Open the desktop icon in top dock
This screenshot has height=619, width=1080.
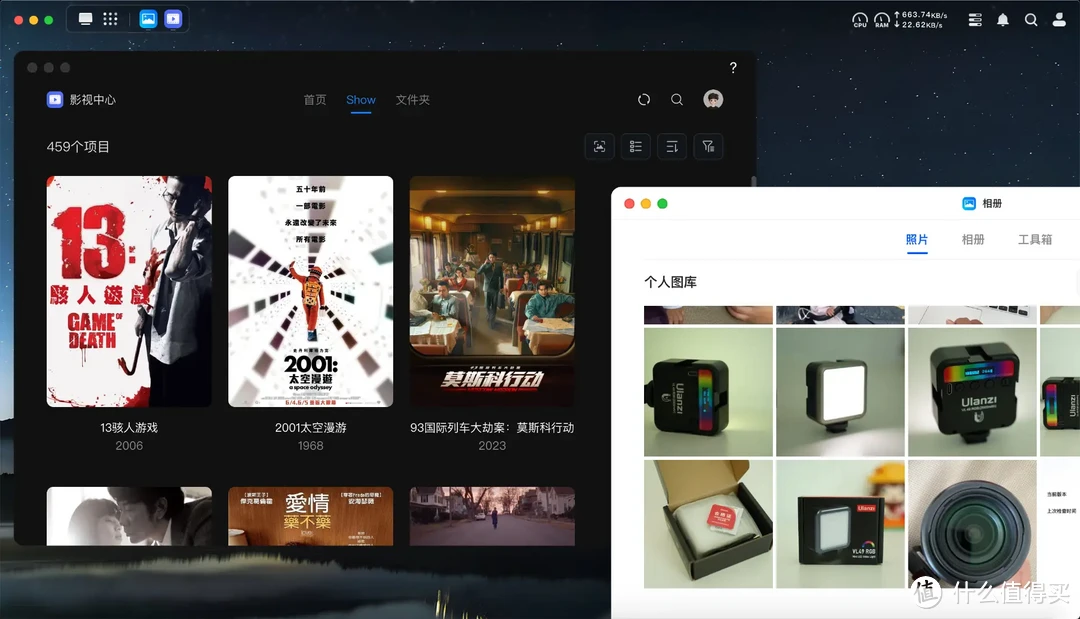coord(85,19)
